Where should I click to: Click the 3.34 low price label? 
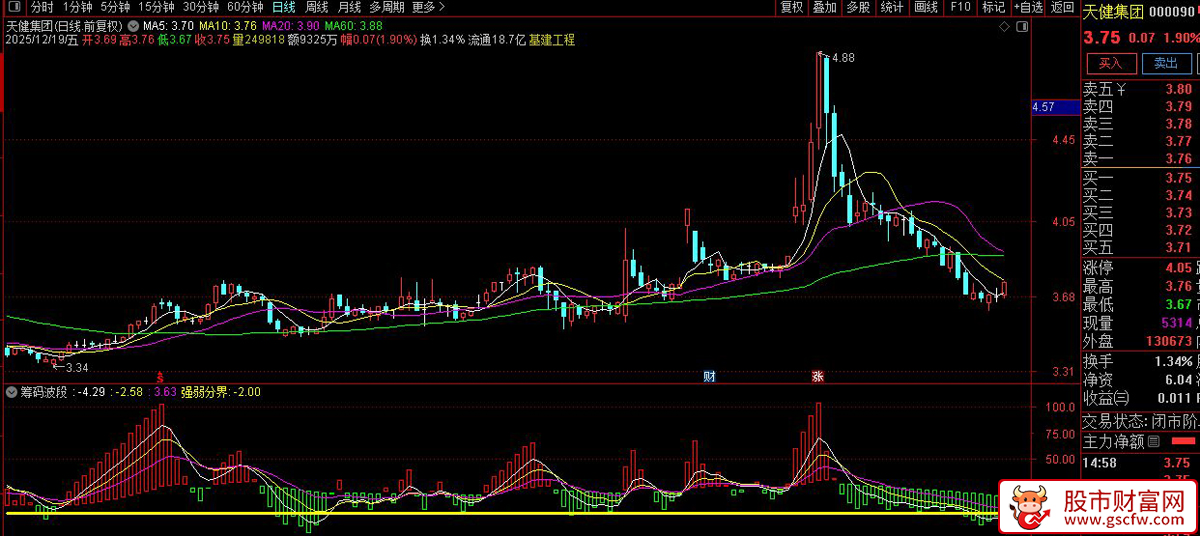coord(77,368)
